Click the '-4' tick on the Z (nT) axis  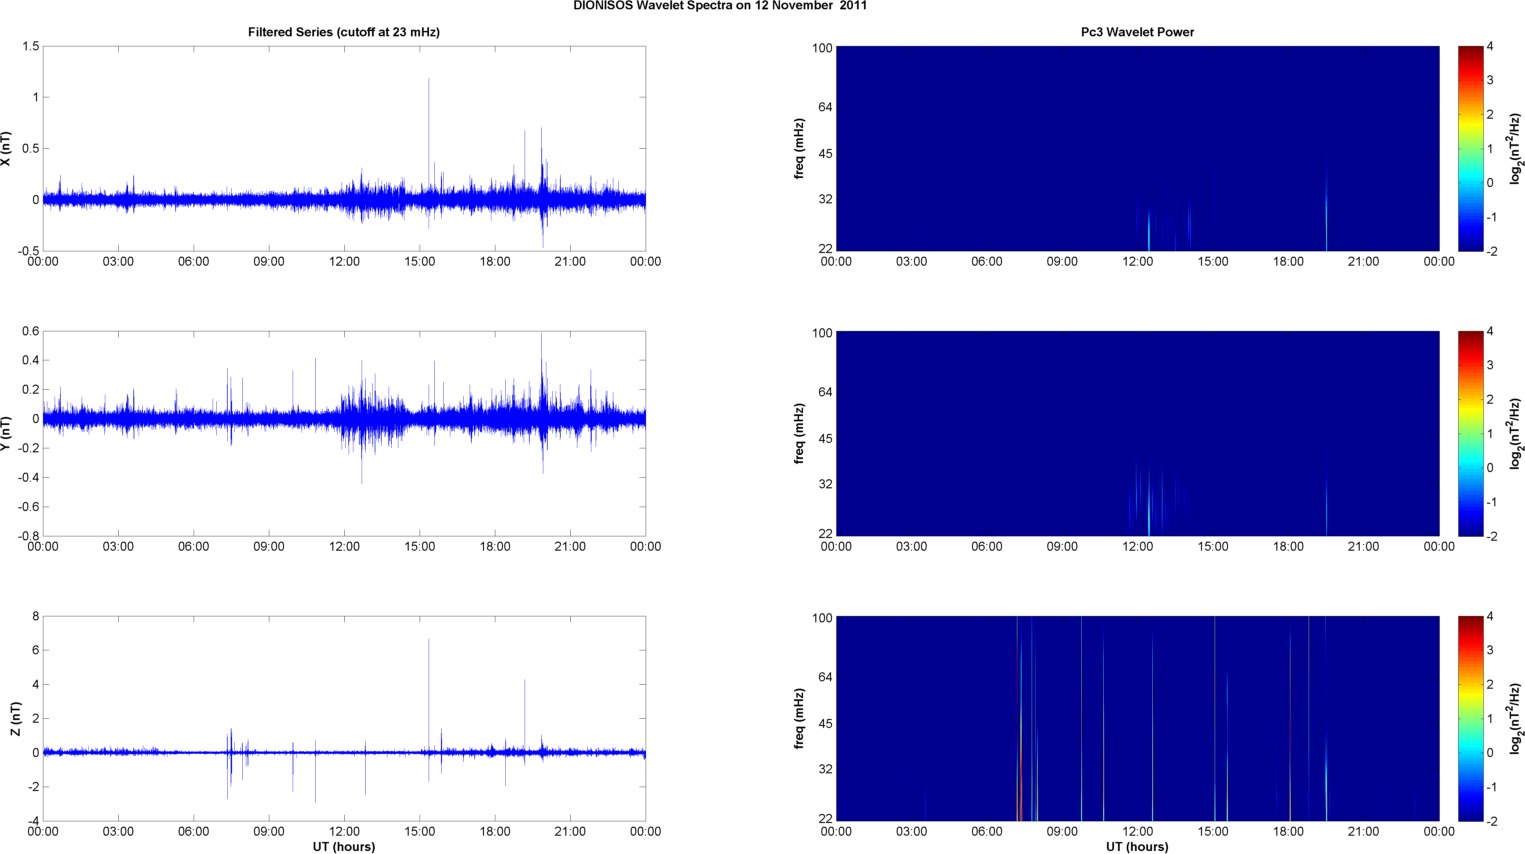[33, 821]
